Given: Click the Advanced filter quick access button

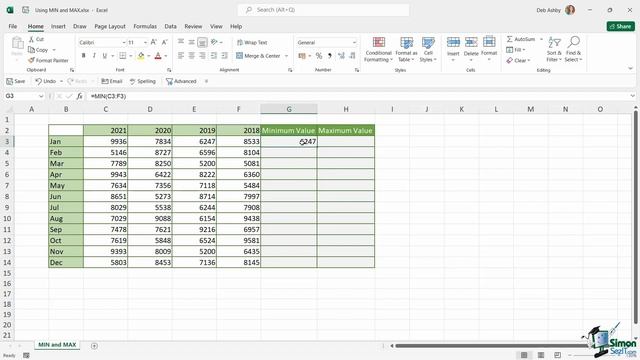Looking at the screenshot, I should click(181, 81).
